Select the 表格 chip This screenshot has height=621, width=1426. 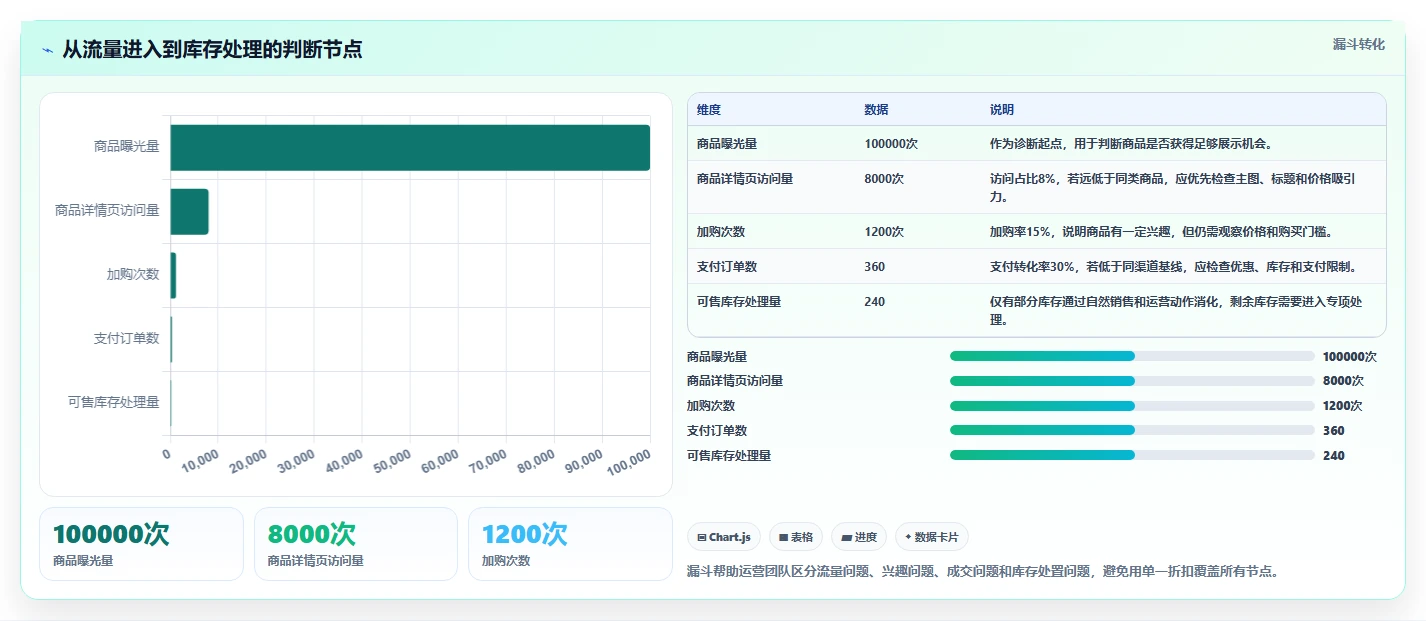(796, 537)
